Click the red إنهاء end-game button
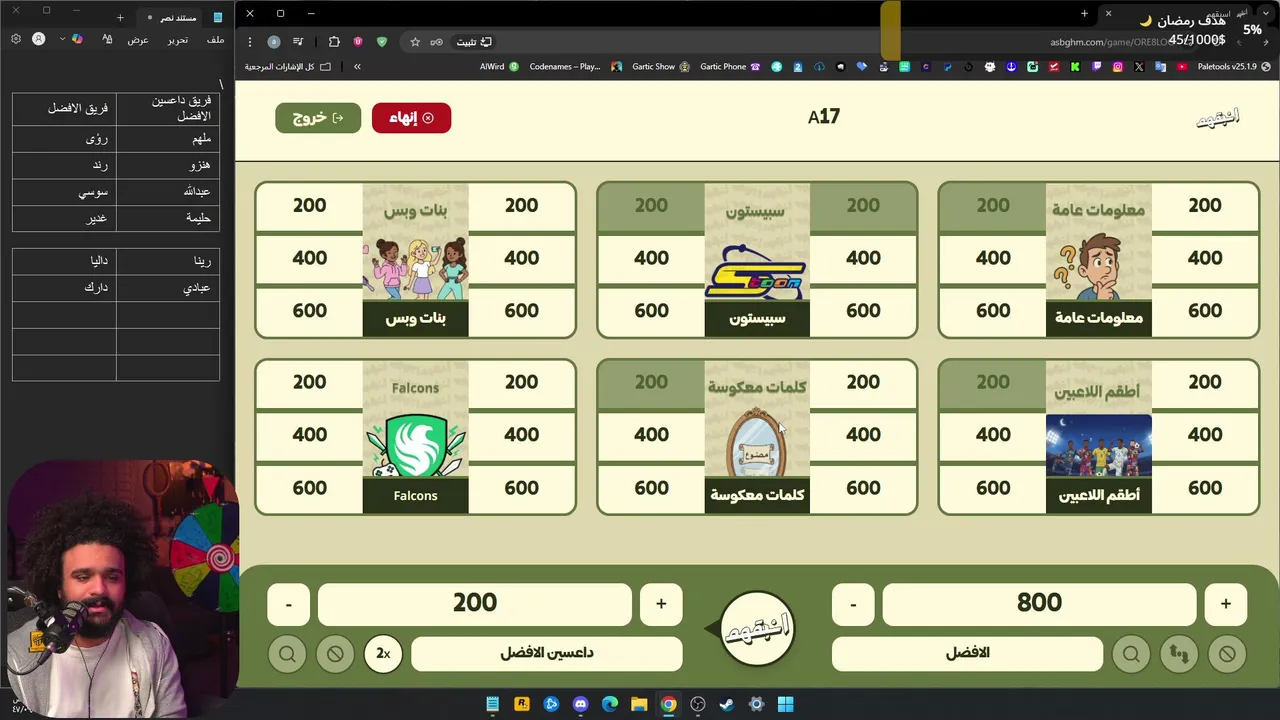 411,118
